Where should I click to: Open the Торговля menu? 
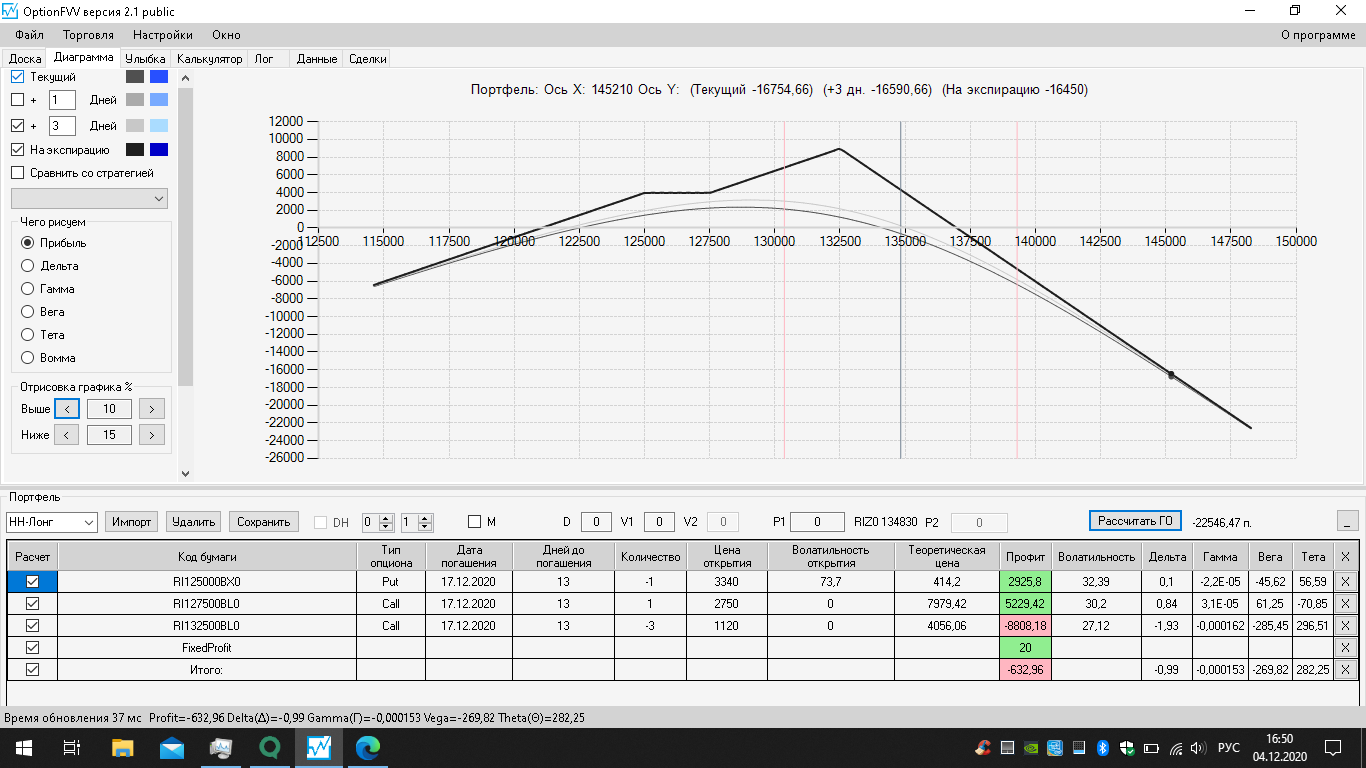[88, 35]
